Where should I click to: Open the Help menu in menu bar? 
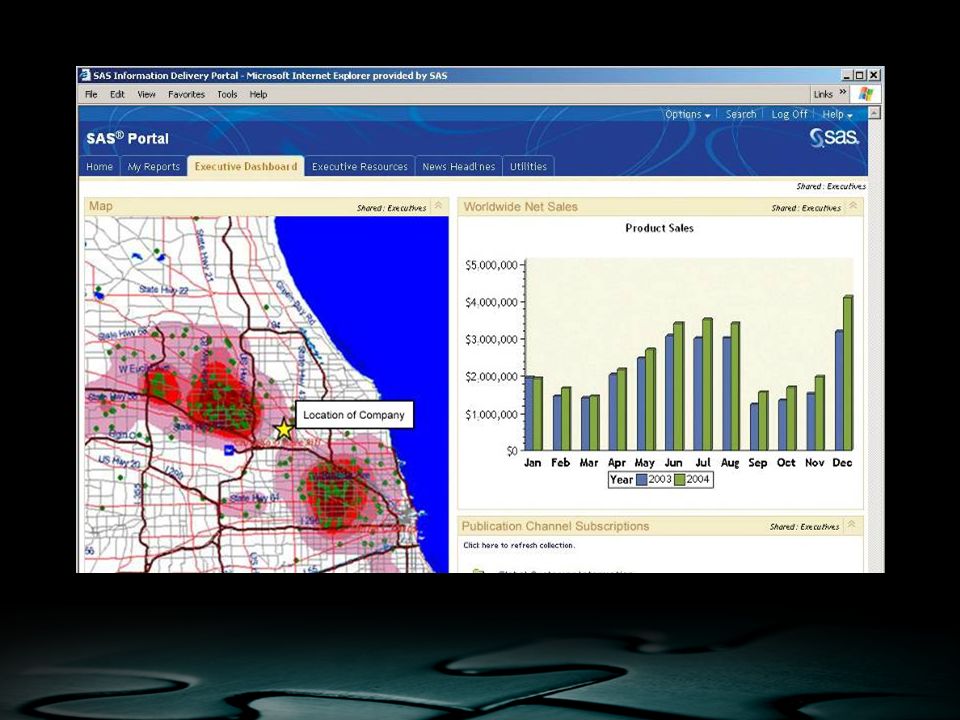tap(258, 94)
